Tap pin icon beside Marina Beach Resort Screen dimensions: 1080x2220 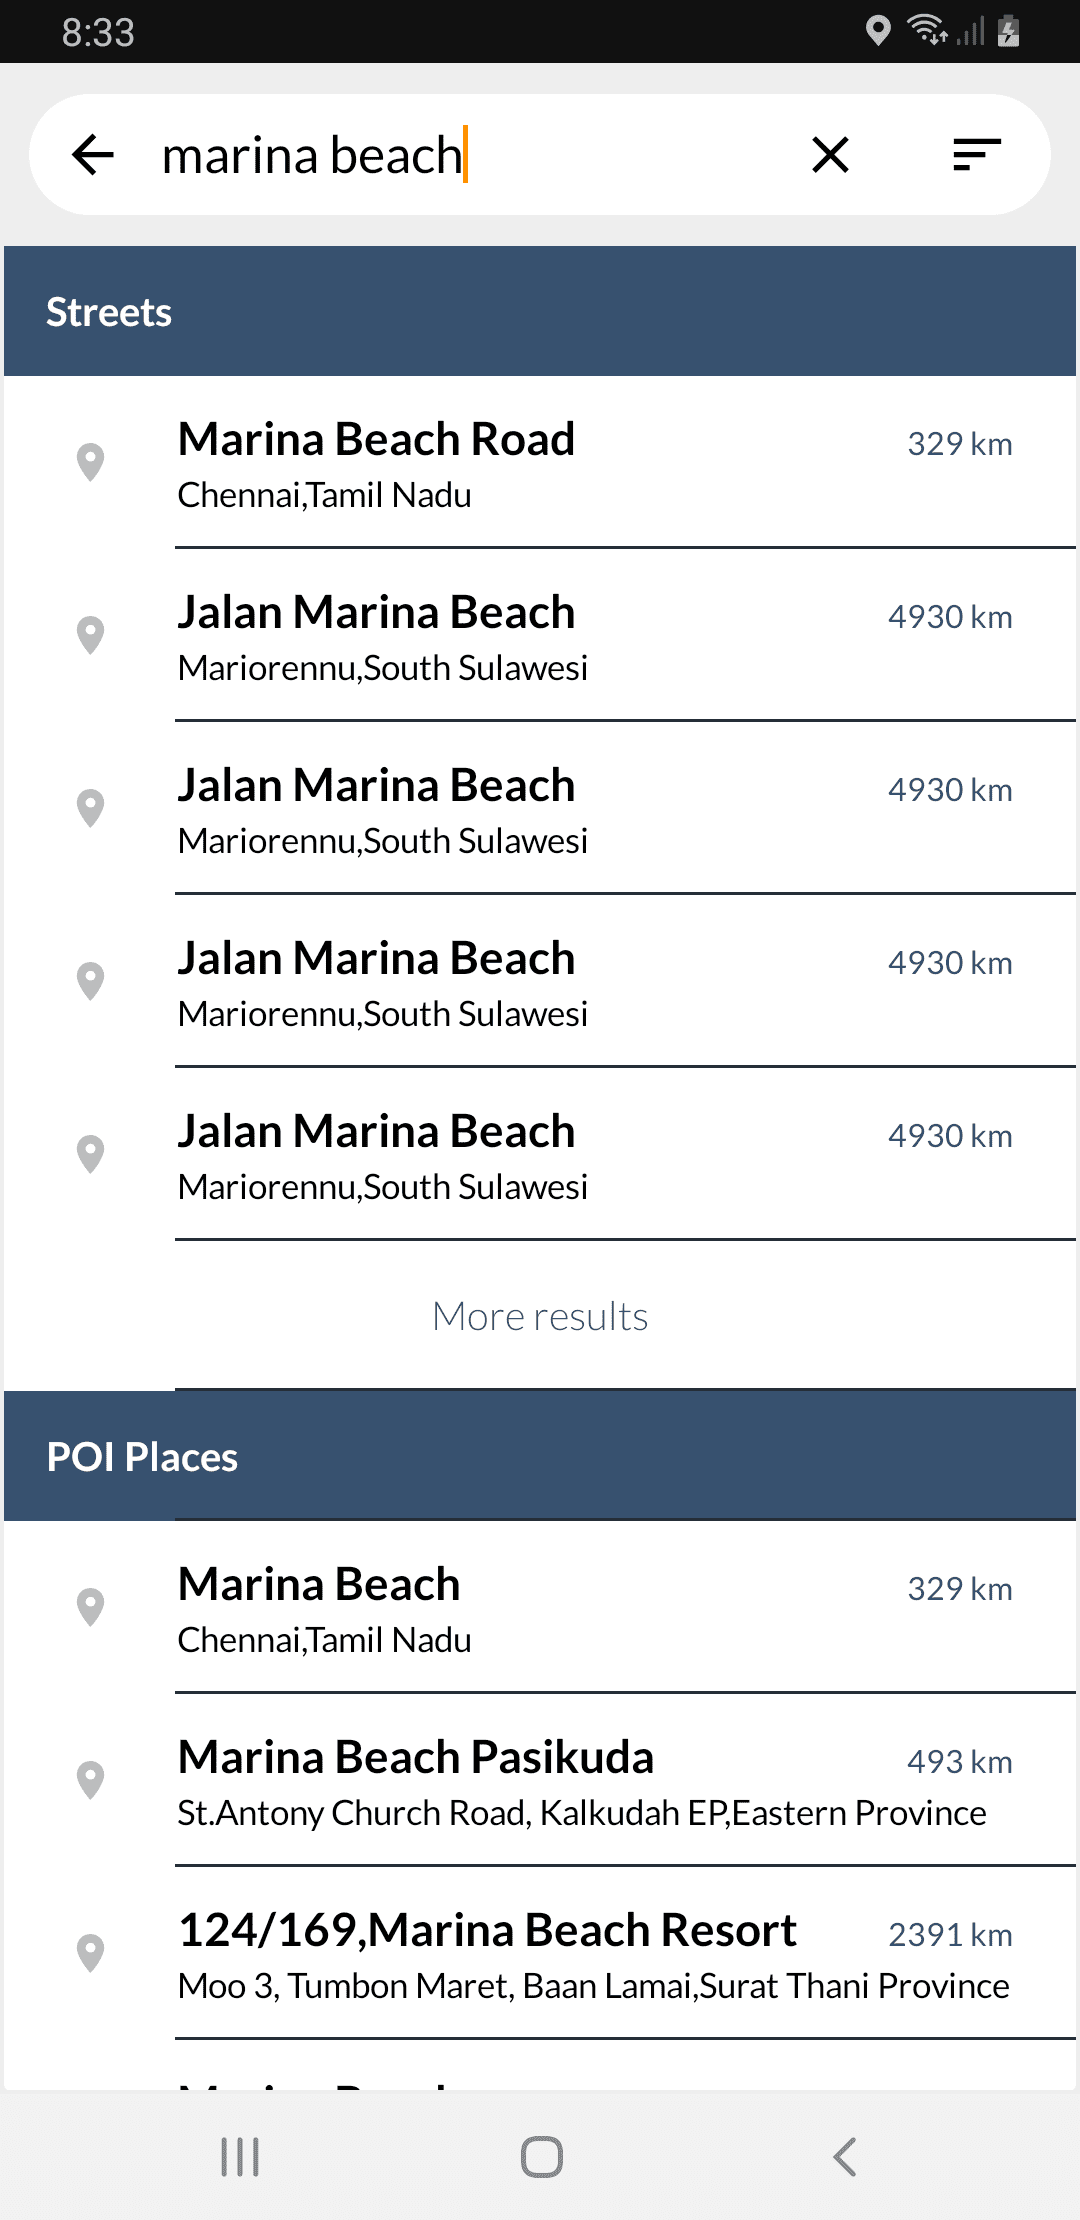pyautogui.click(x=91, y=1953)
